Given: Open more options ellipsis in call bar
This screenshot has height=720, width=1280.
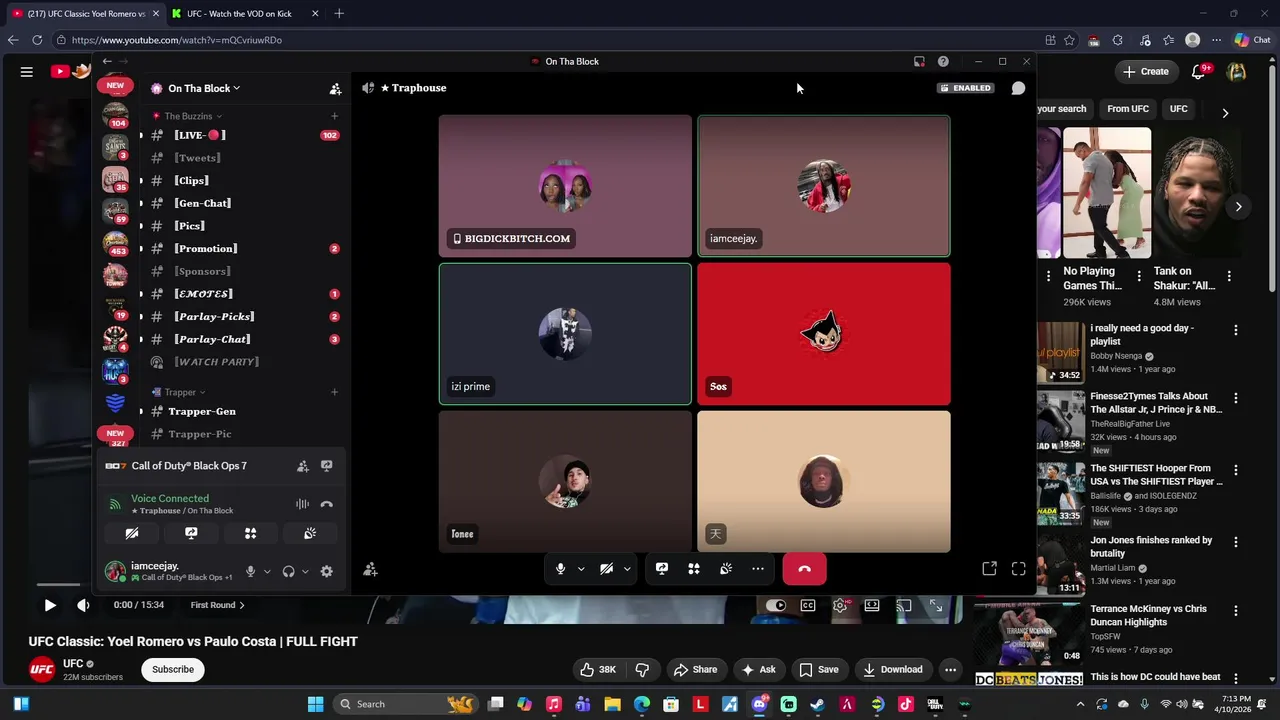Looking at the screenshot, I should [x=758, y=569].
